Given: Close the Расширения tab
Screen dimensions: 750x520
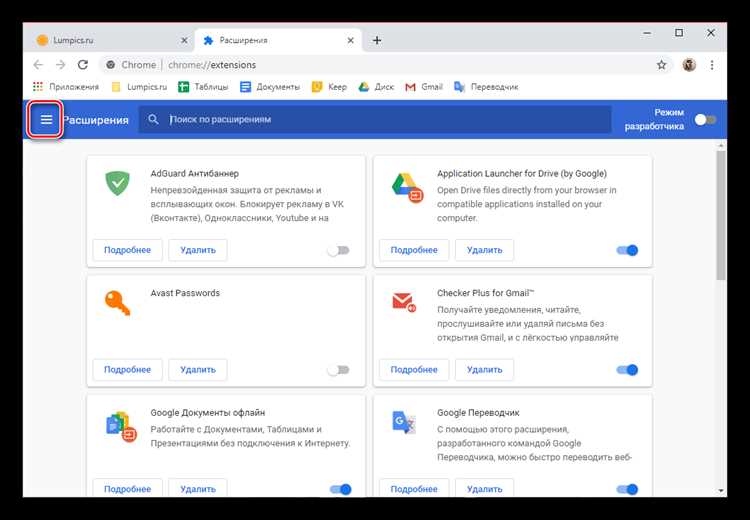Looking at the screenshot, I should (351, 41).
